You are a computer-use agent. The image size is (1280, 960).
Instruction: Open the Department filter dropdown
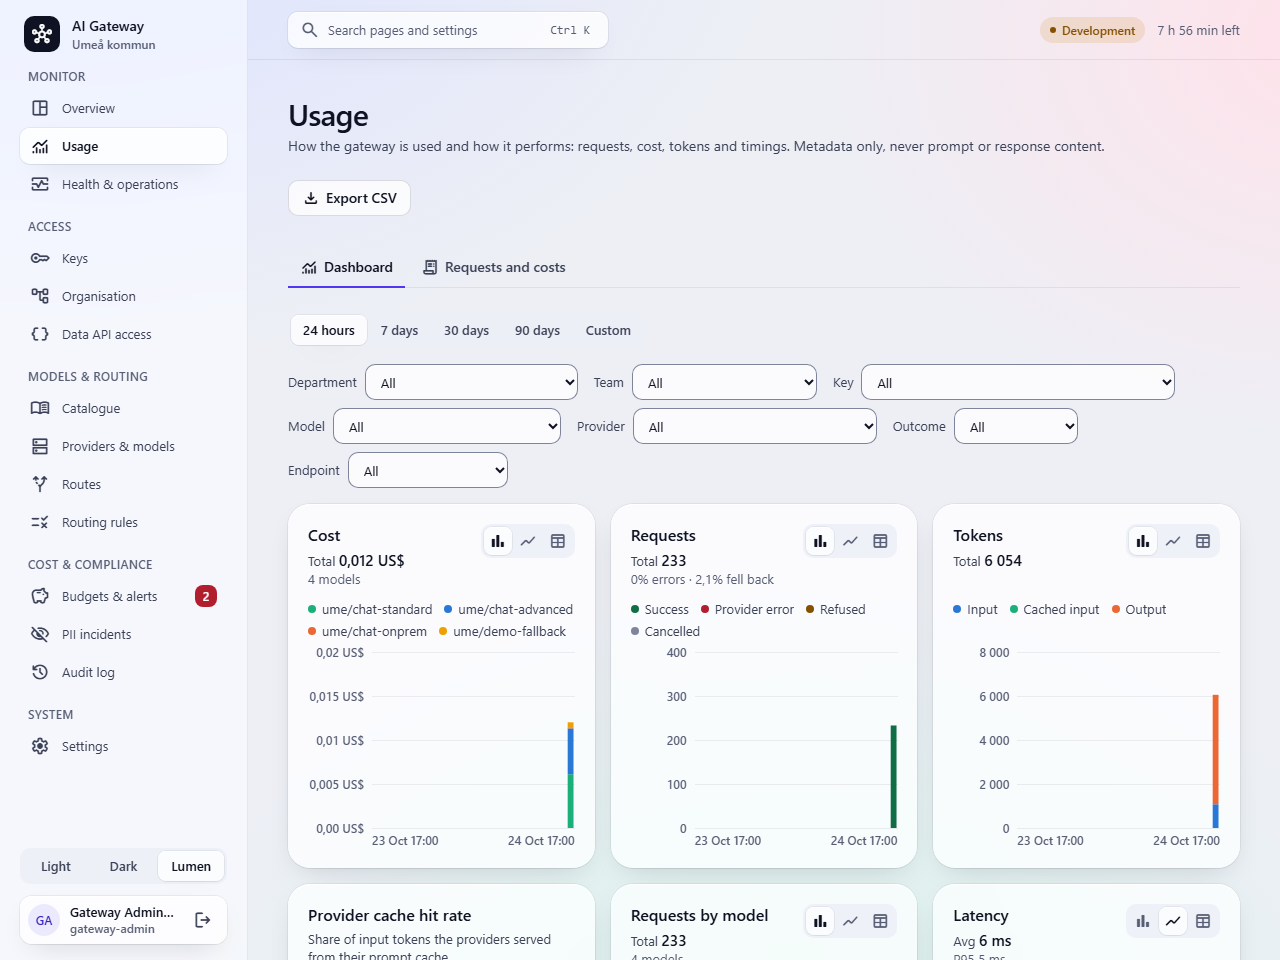point(472,382)
